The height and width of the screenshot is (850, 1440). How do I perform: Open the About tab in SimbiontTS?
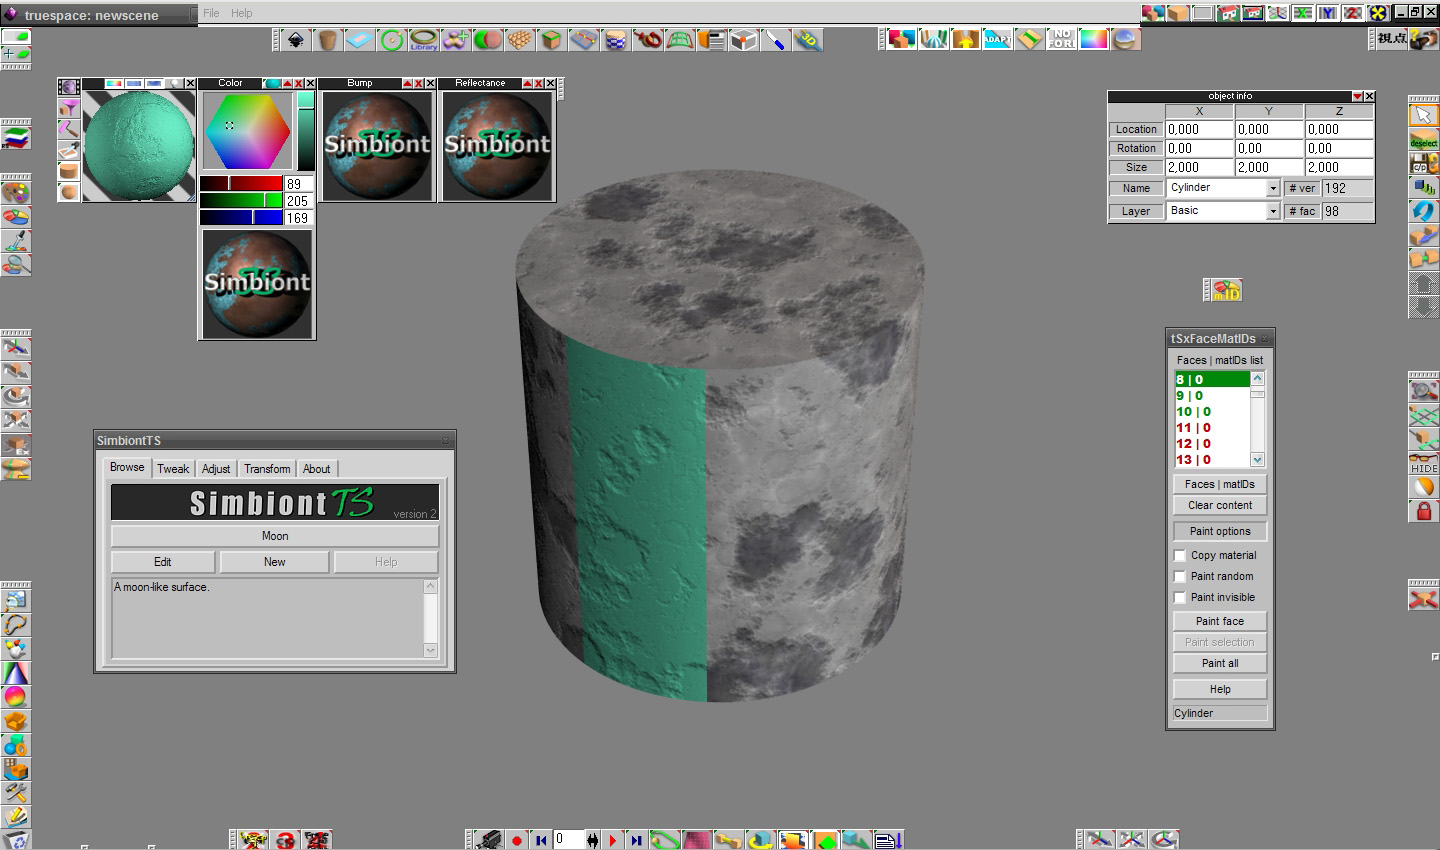317,469
